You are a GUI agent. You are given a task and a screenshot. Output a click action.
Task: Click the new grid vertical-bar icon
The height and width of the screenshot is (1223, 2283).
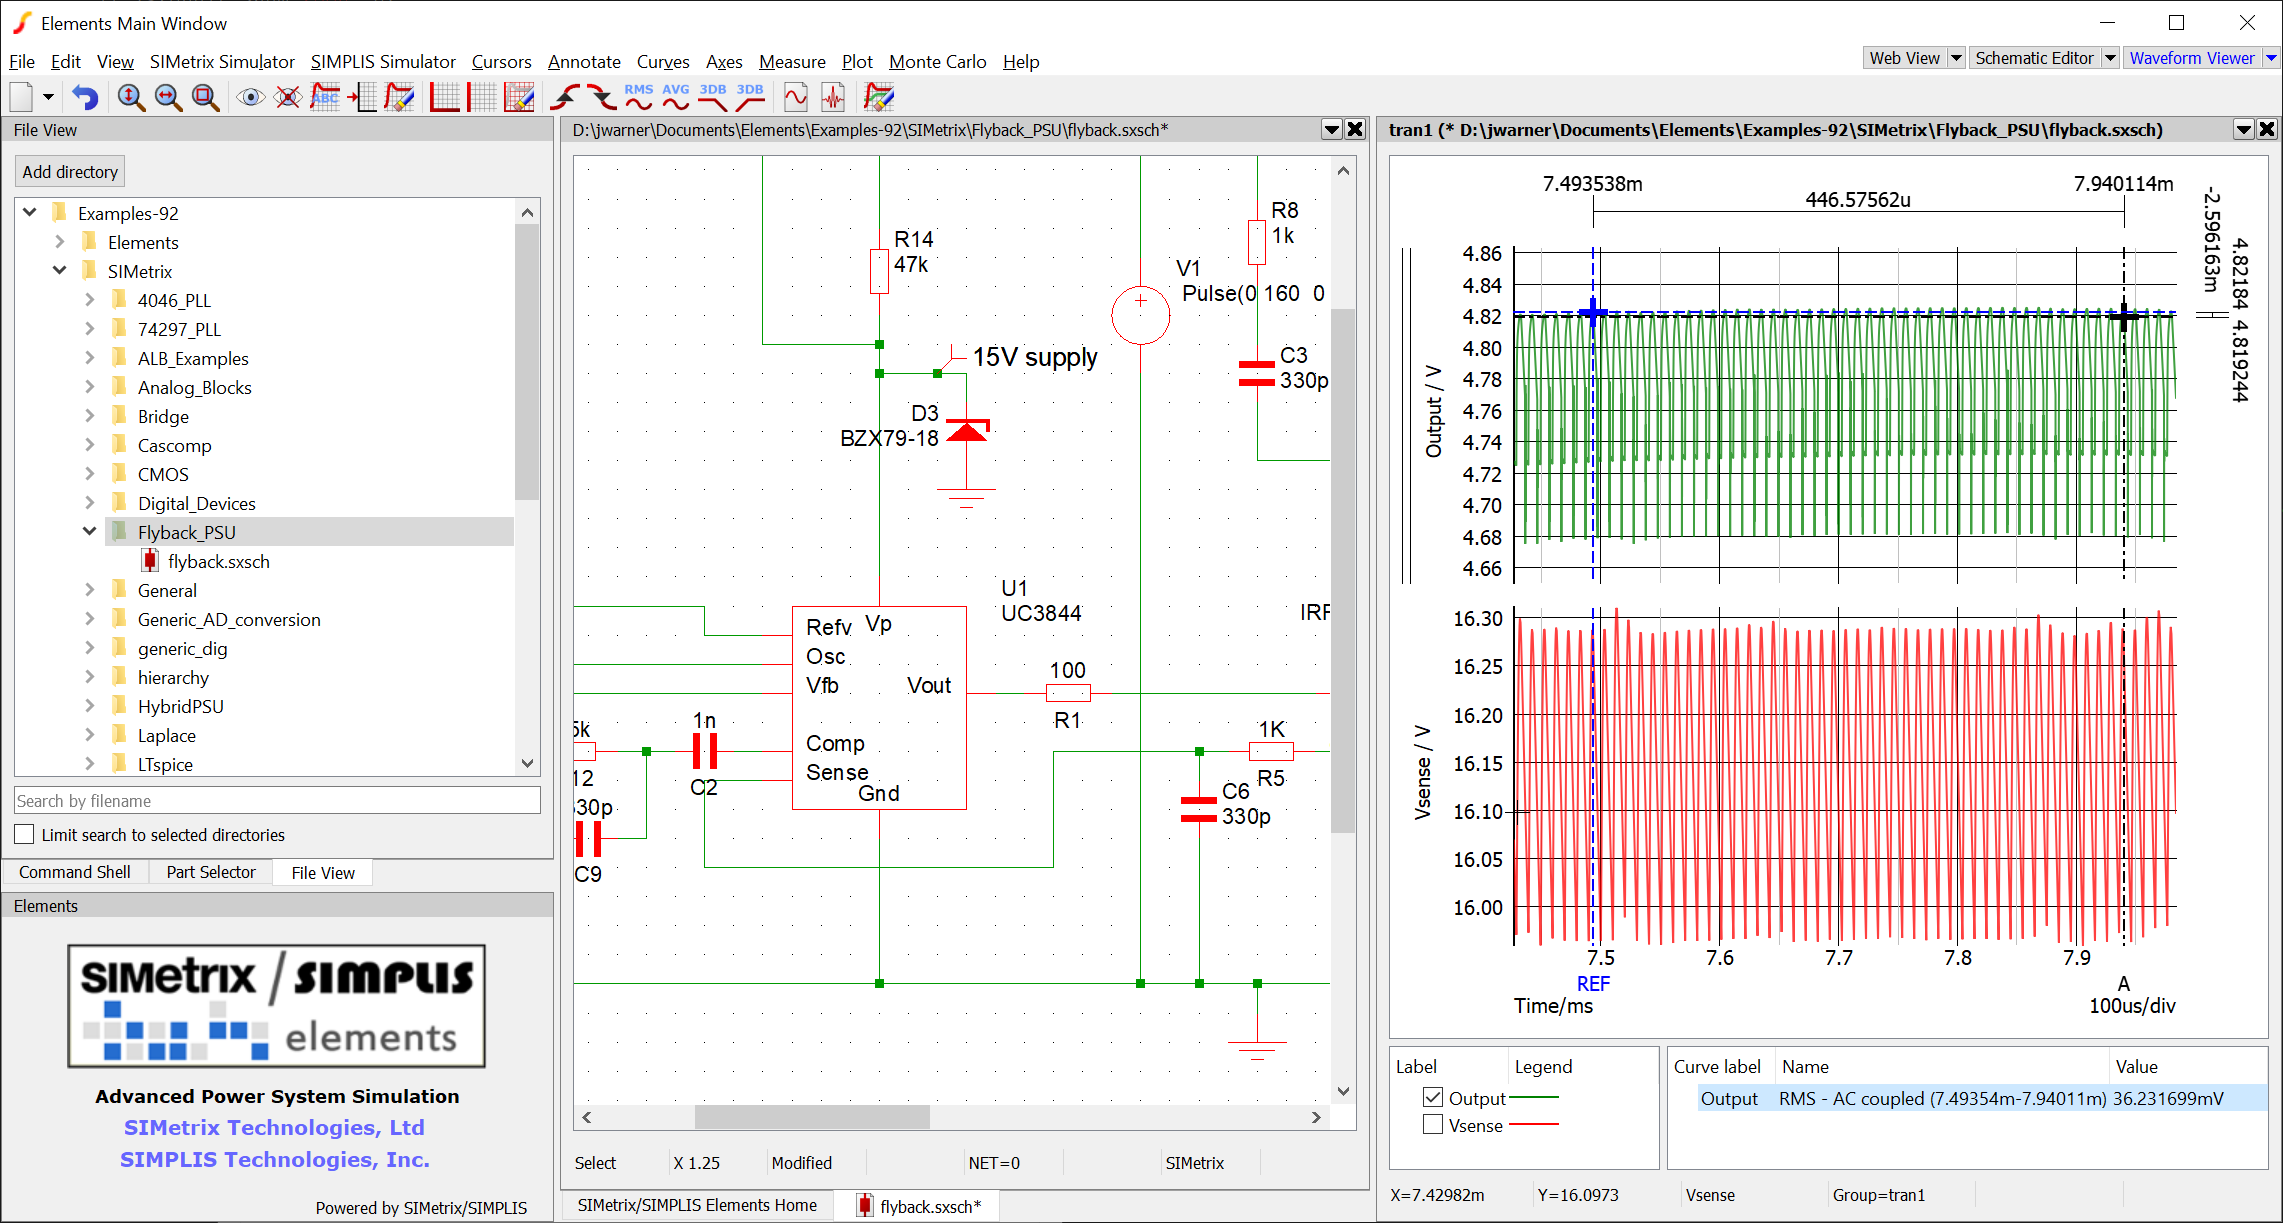(x=481, y=97)
